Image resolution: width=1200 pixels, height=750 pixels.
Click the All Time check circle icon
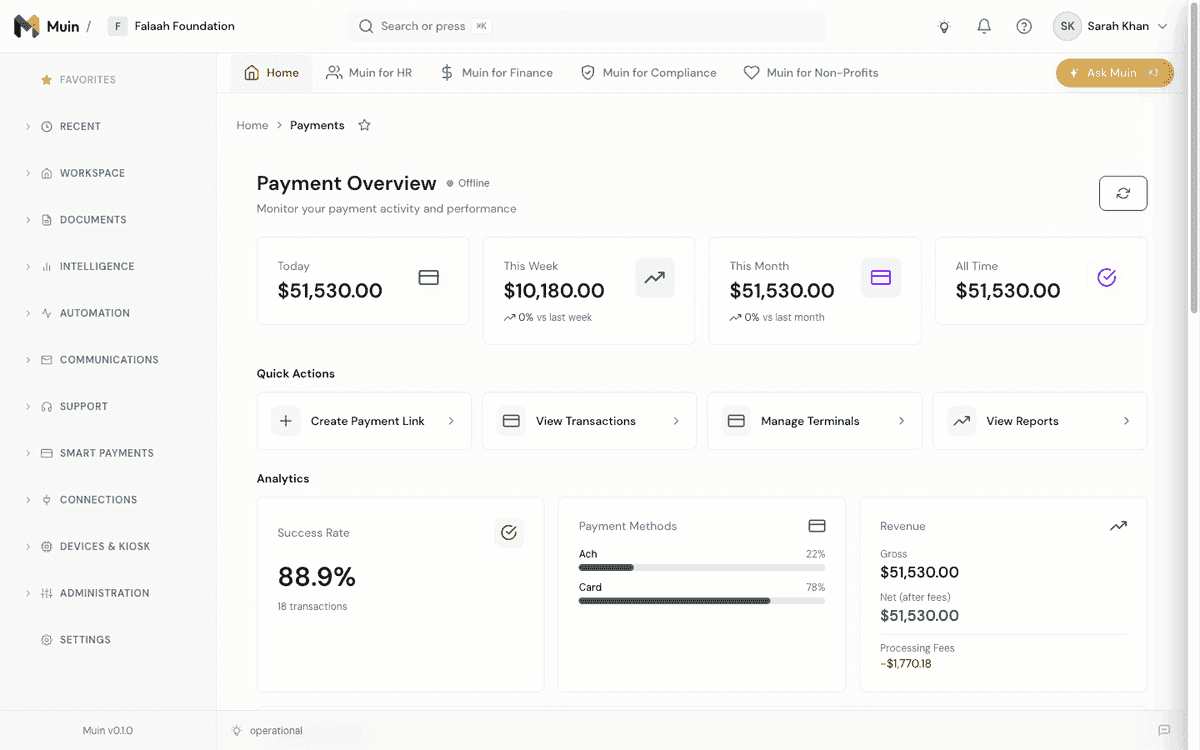[x=1106, y=278]
